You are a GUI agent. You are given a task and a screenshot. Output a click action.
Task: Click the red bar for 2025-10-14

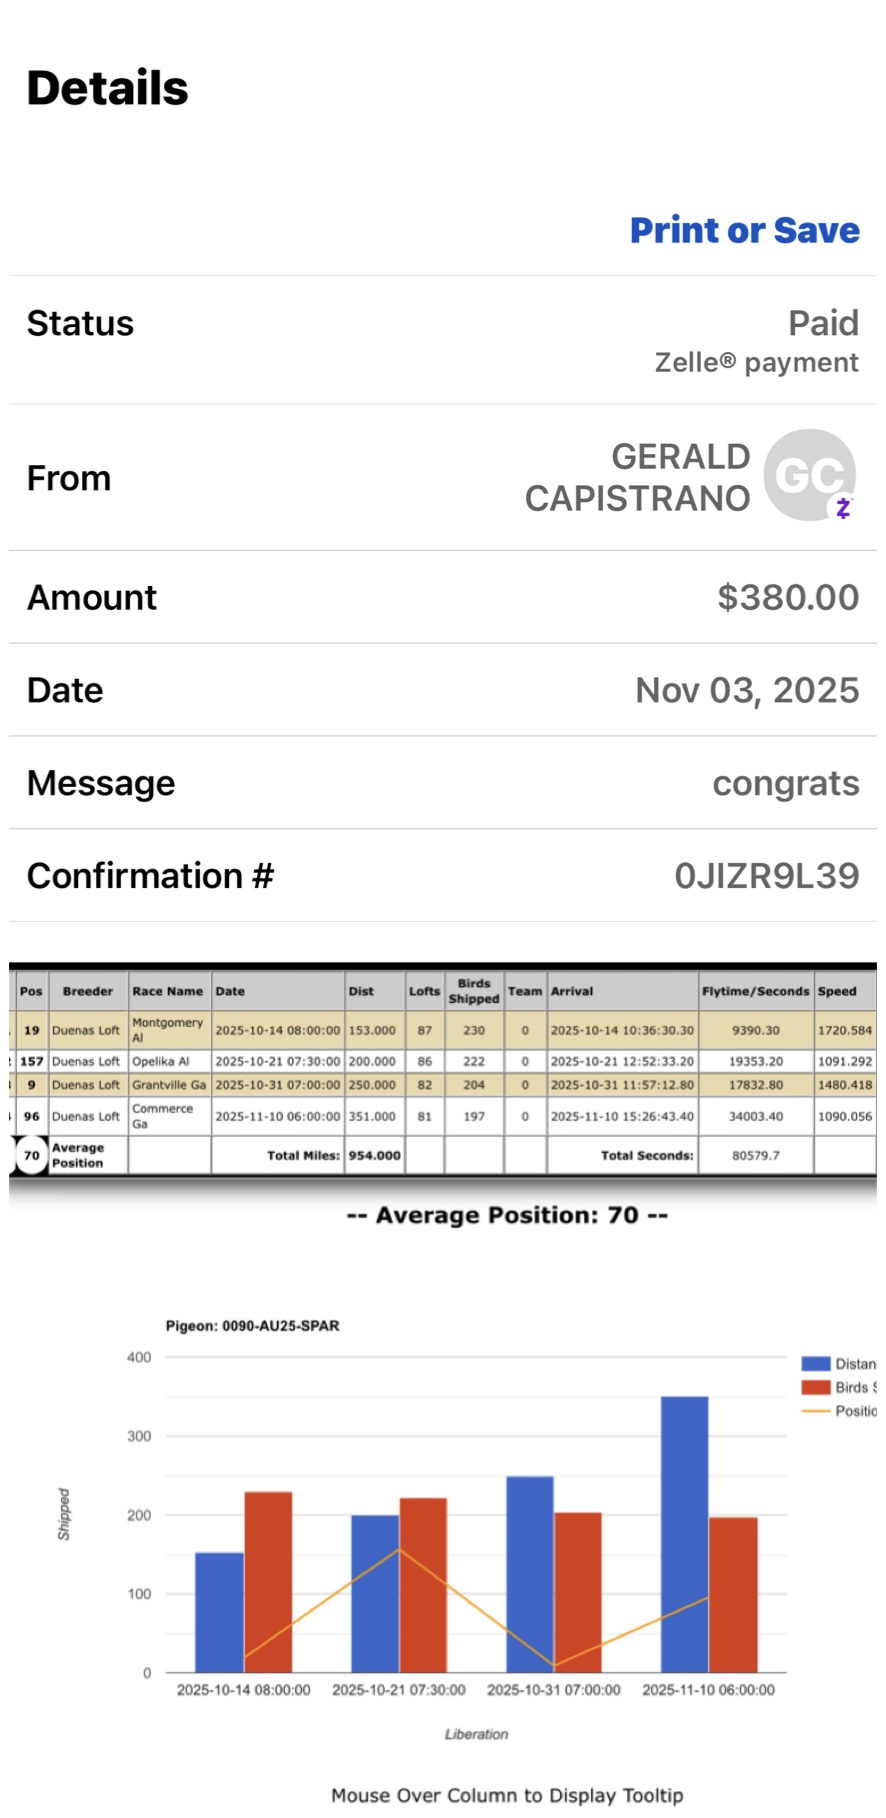tap(268, 1580)
